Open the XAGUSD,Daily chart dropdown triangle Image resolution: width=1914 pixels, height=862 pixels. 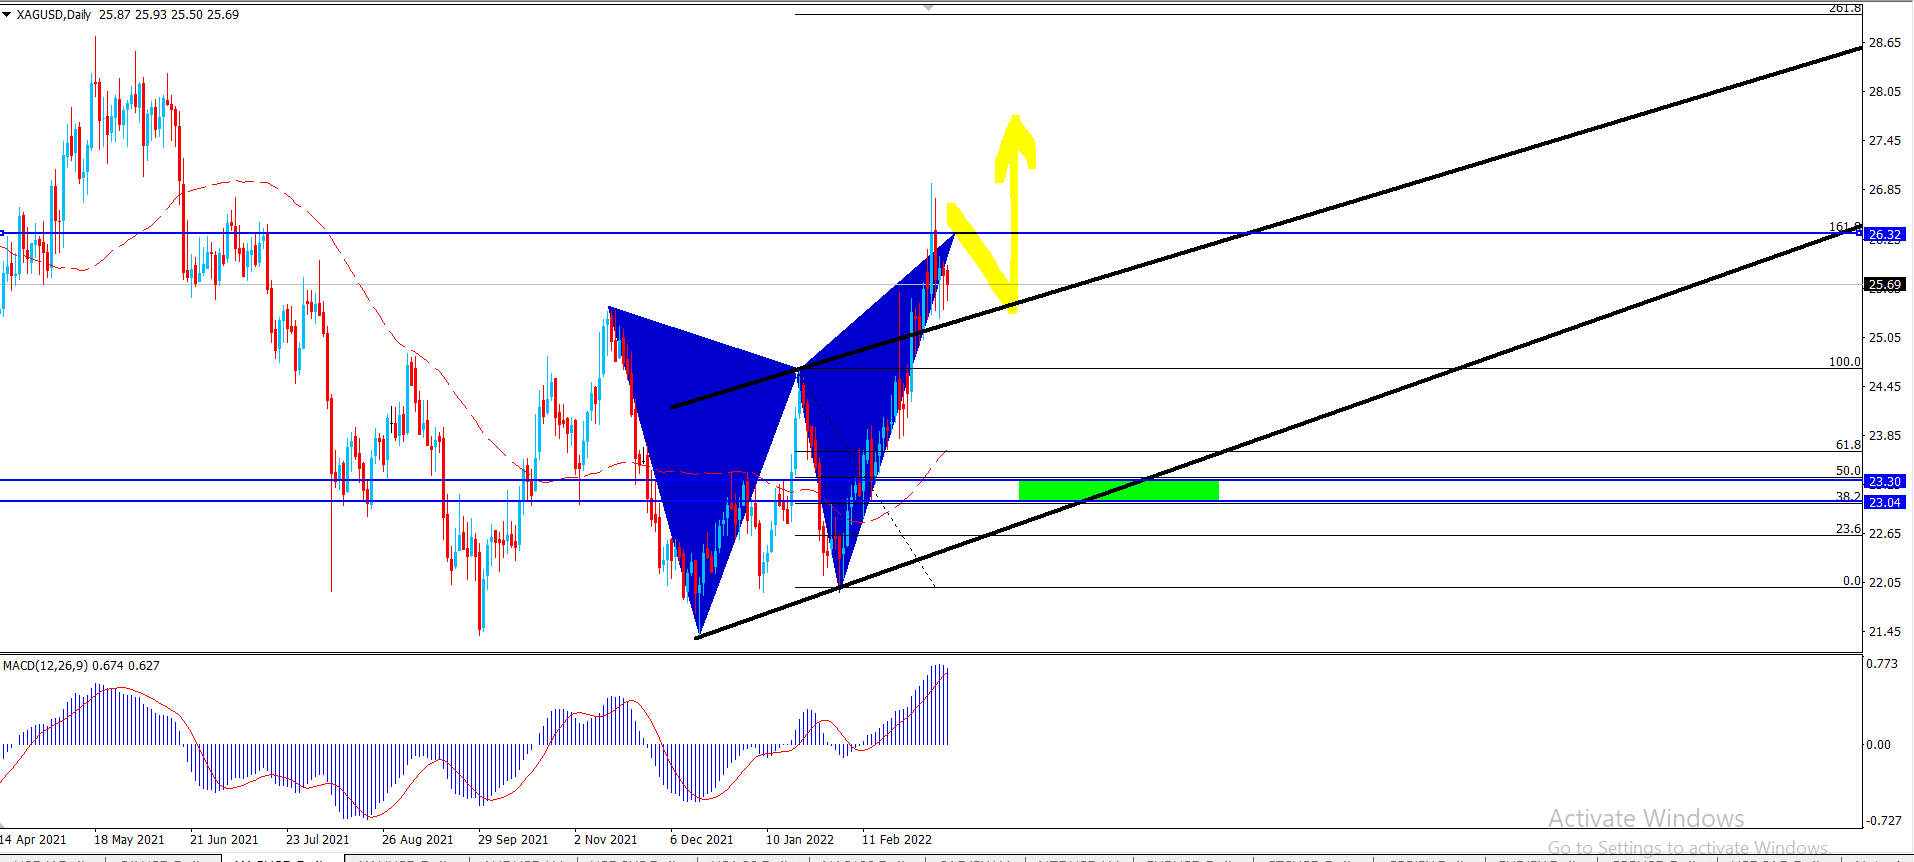[7, 15]
